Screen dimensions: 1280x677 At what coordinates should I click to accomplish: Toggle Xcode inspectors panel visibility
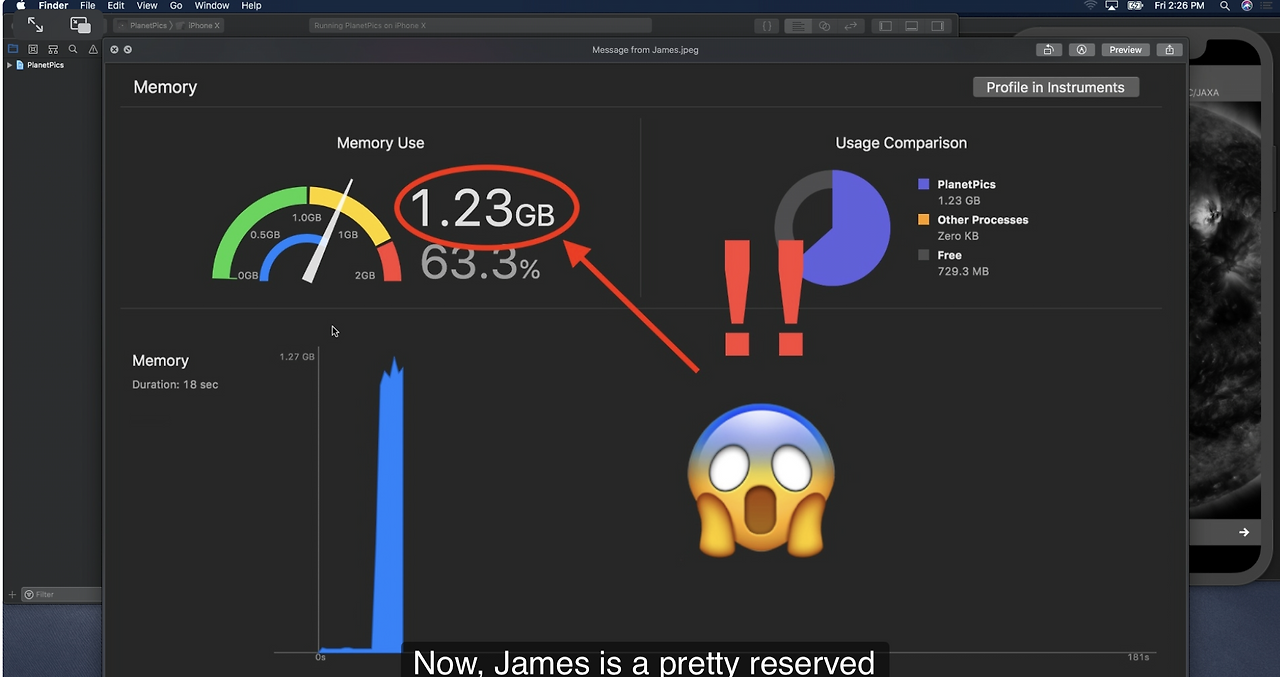click(937, 26)
